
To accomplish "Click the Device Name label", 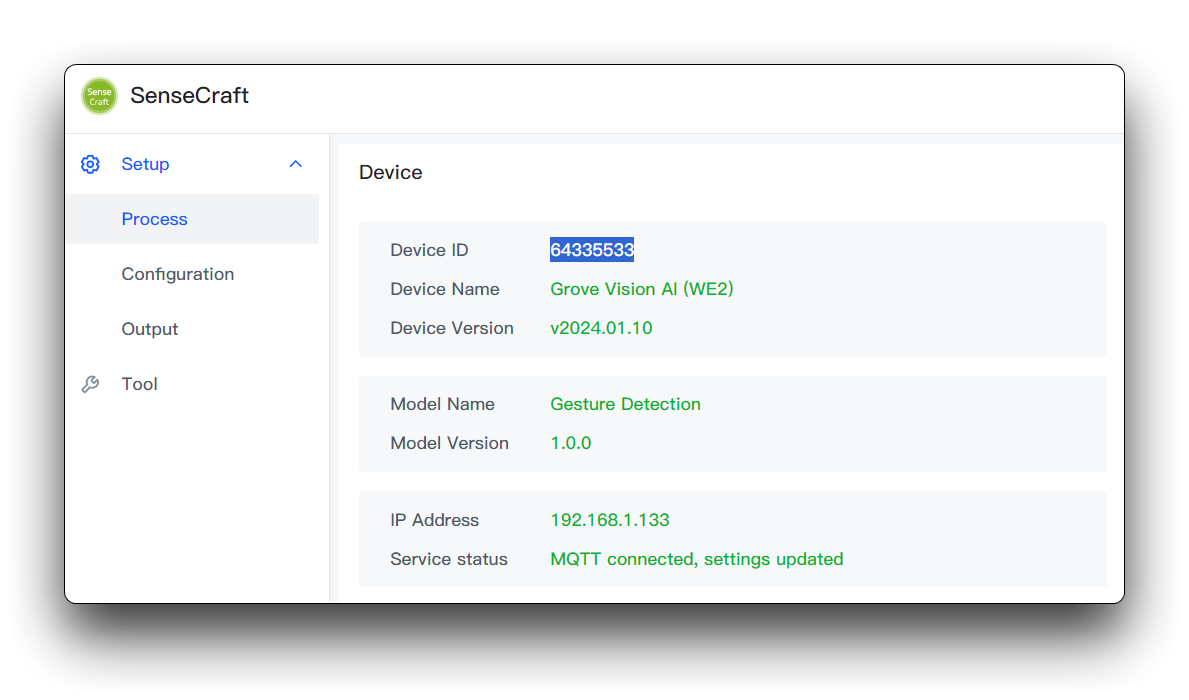I will (x=445, y=289).
